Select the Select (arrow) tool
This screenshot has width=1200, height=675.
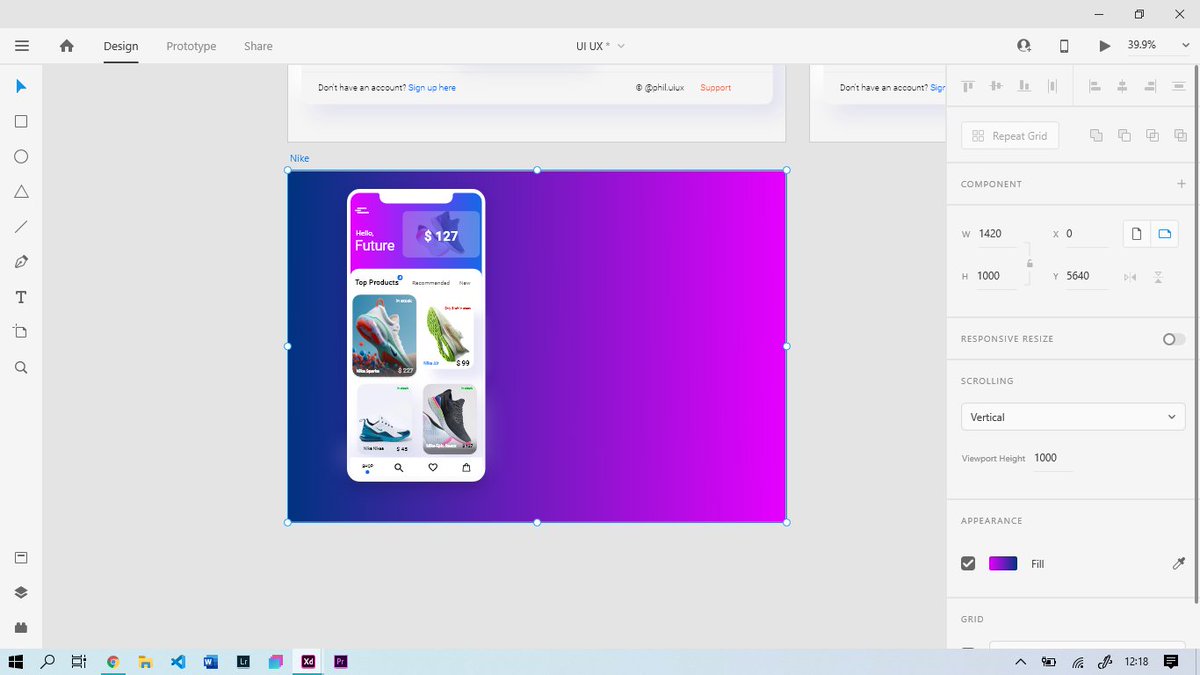coord(21,86)
